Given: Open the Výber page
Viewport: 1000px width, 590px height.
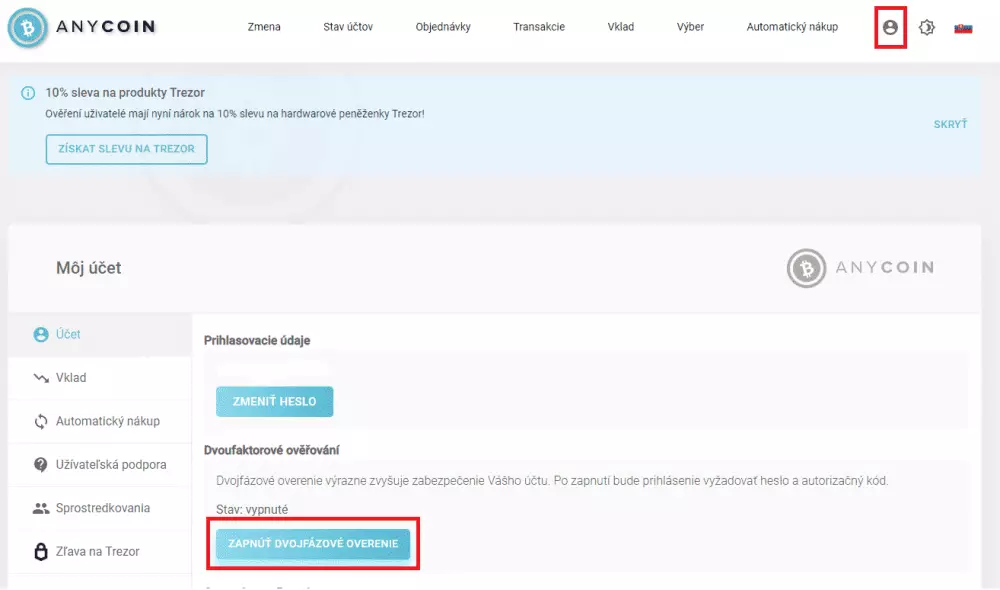Looking at the screenshot, I should 690,27.
